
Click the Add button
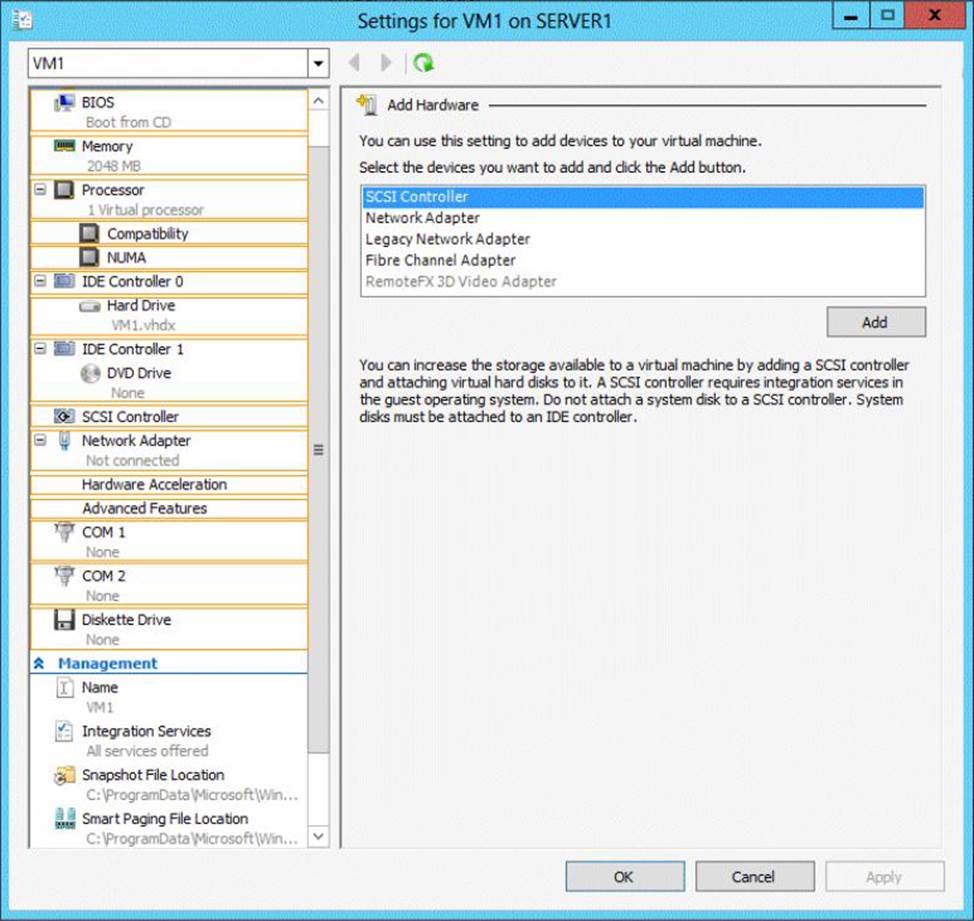pyautogui.click(x=875, y=322)
